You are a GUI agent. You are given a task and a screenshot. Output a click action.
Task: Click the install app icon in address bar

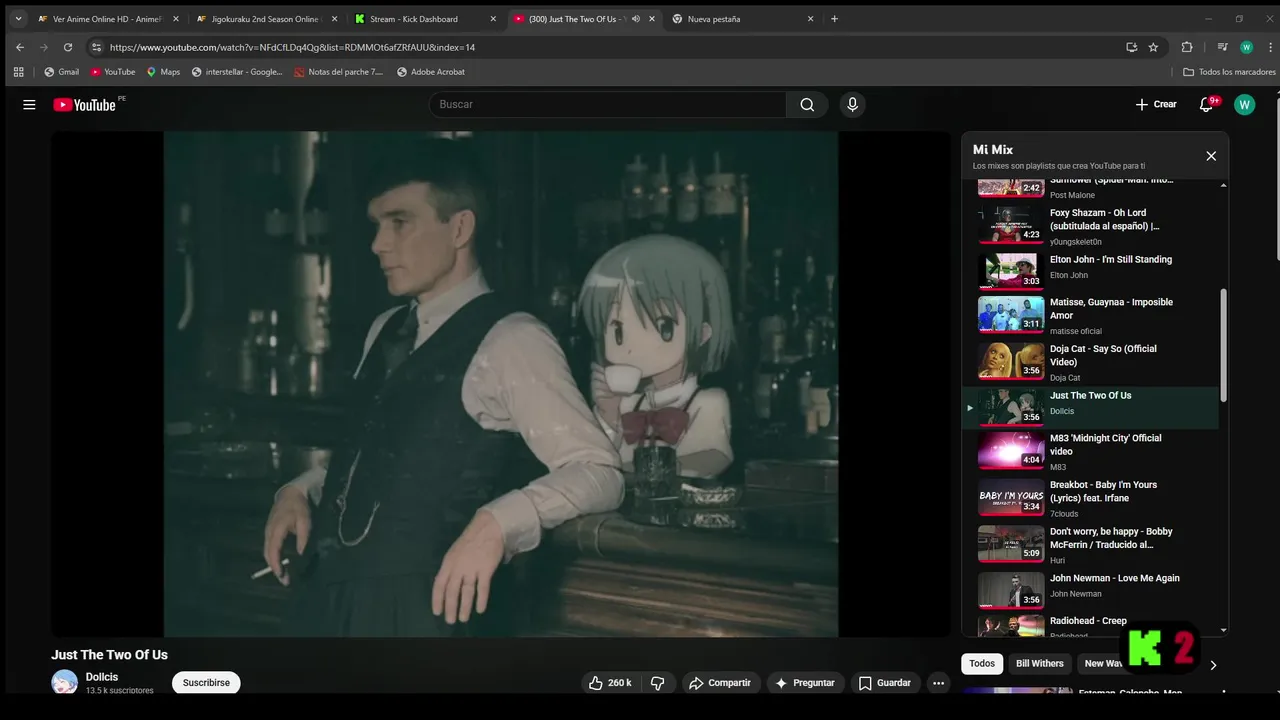(1131, 47)
